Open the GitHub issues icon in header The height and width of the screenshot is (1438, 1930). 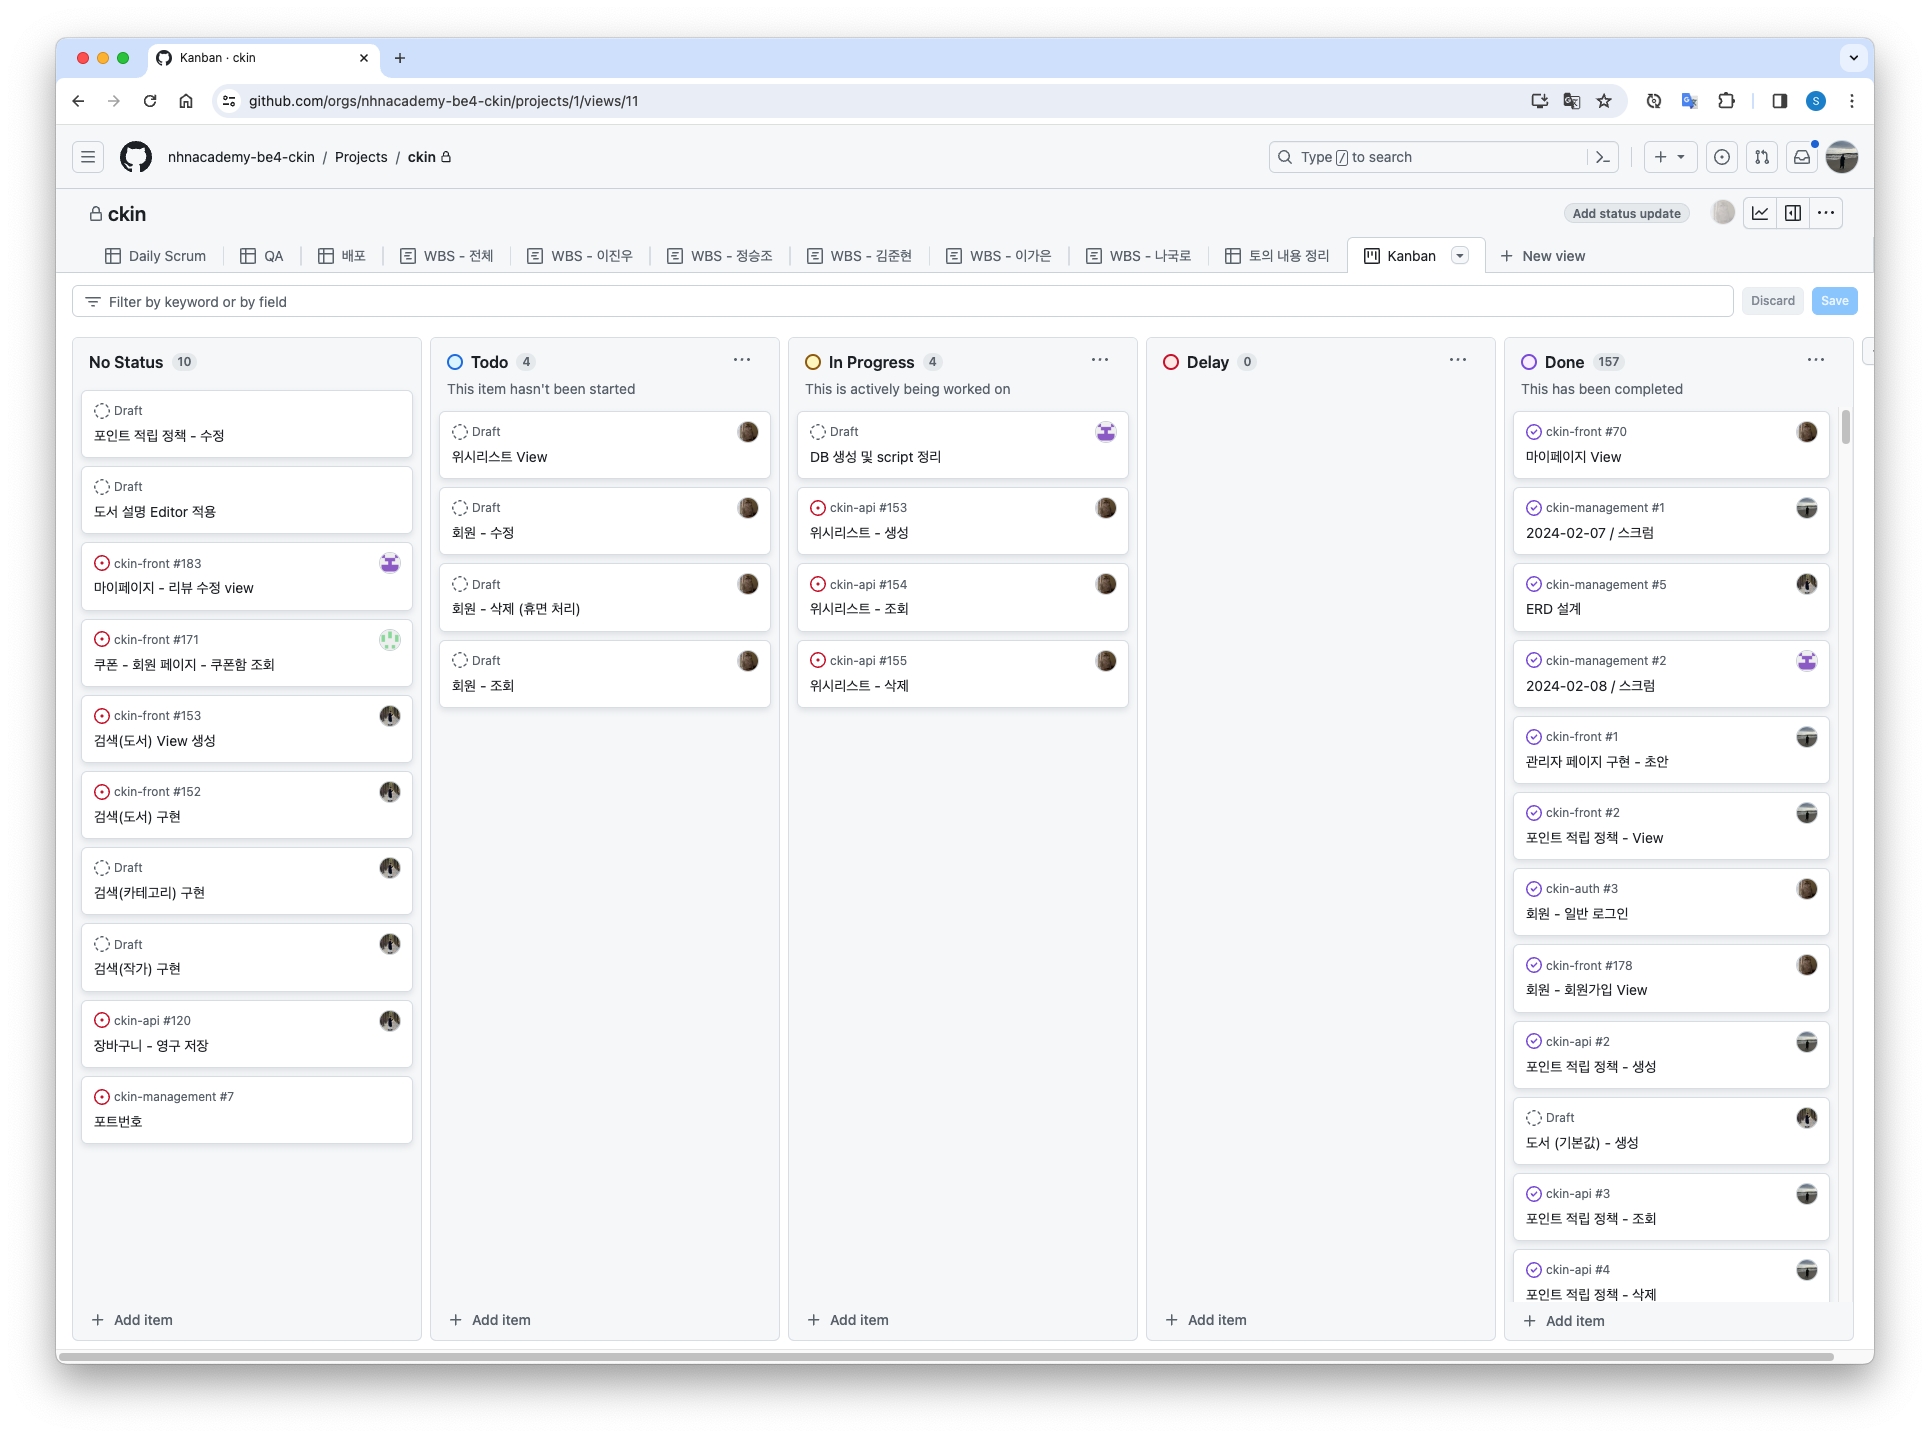pos(1722,157)
